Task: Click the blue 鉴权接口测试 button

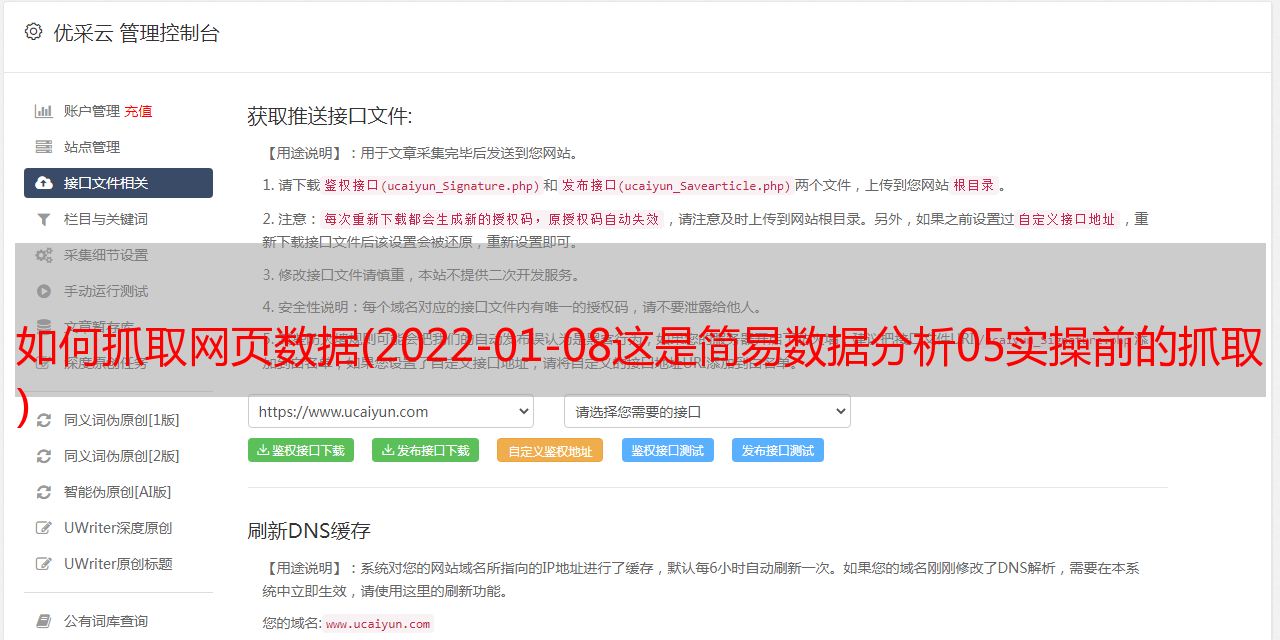Action: tap(668, 450)
